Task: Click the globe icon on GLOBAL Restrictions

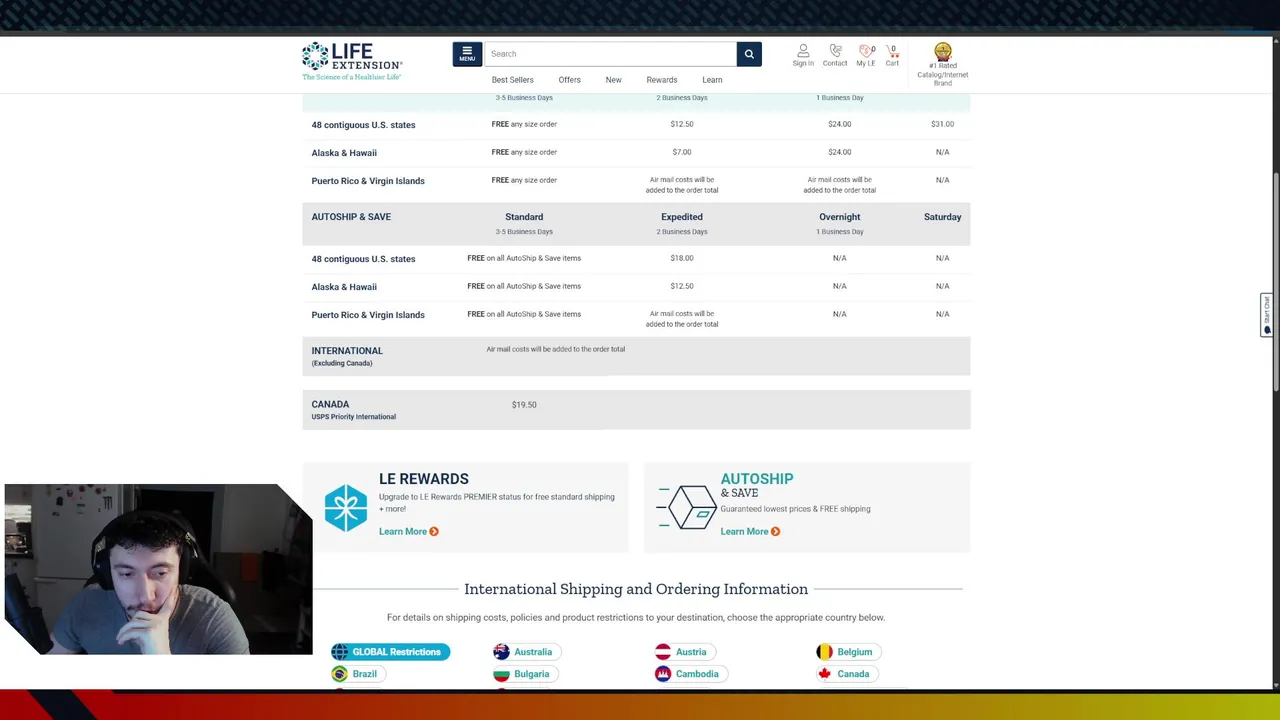Action: [x=340, y=652]
